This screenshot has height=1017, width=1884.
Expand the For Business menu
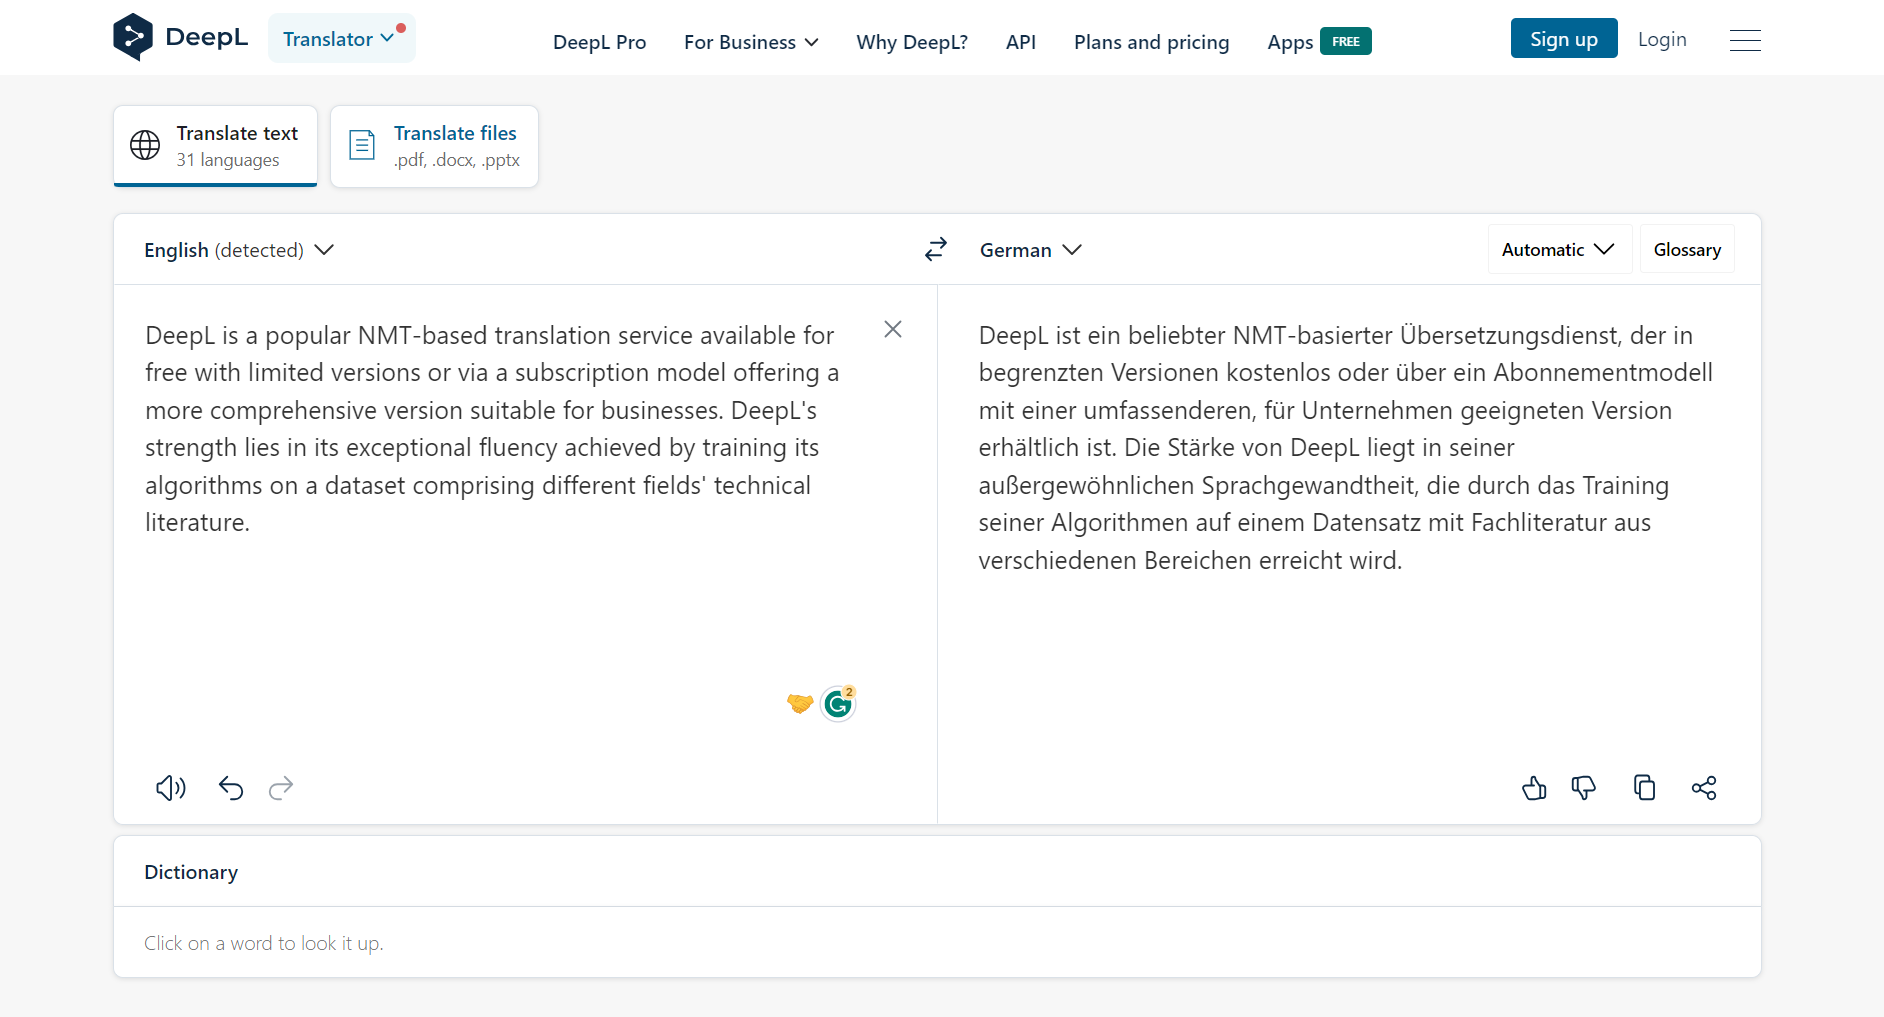pyautogui.click(x=751, y=42)
